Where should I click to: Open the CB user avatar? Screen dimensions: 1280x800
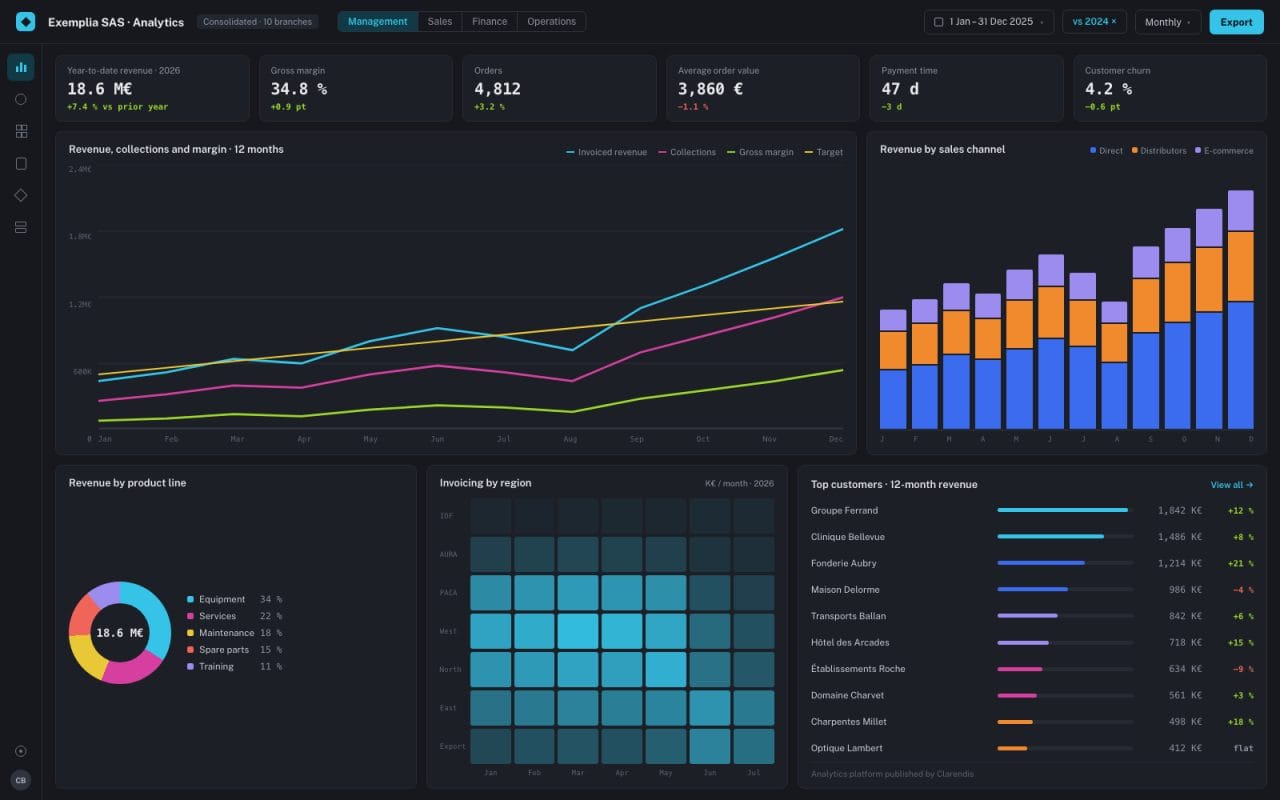(x=21, y=780)
